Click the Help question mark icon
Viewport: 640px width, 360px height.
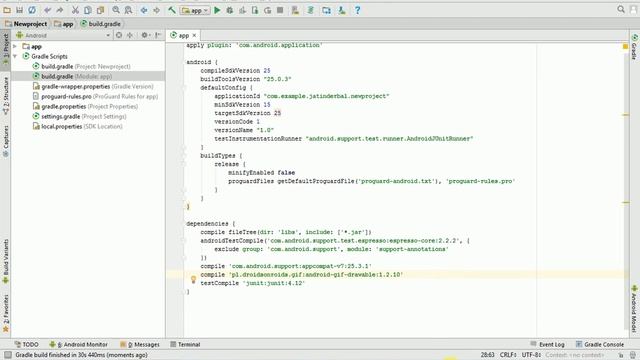click(x=357, y=10)
